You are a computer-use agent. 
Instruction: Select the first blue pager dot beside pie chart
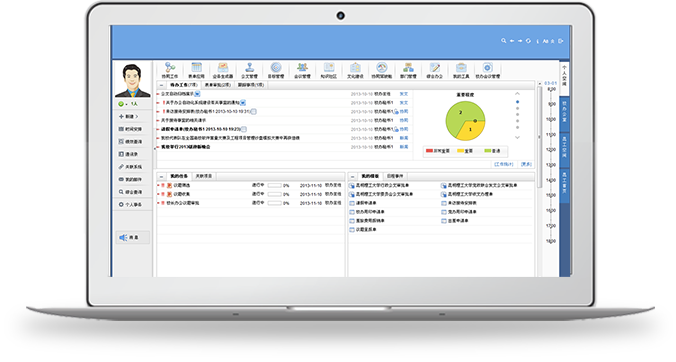tap(517, 102)
